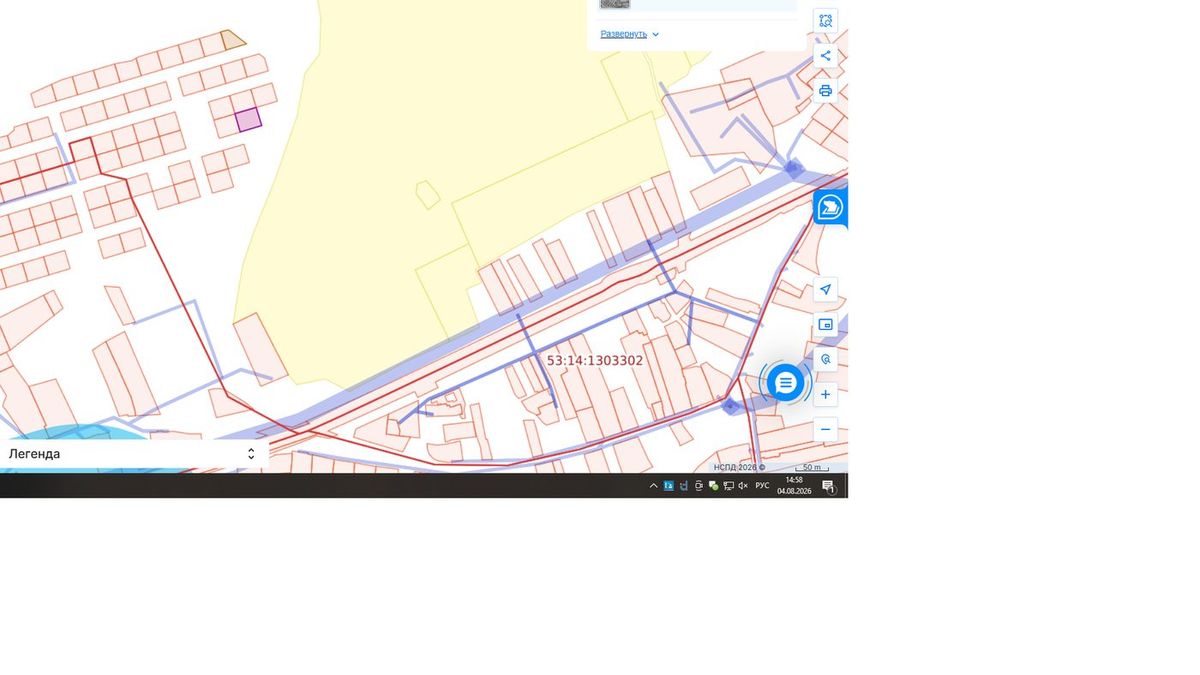The width and height of the screenshot is (1200, 675).
Task: Click the green shield tray icon
Action: tap(713, 486)
